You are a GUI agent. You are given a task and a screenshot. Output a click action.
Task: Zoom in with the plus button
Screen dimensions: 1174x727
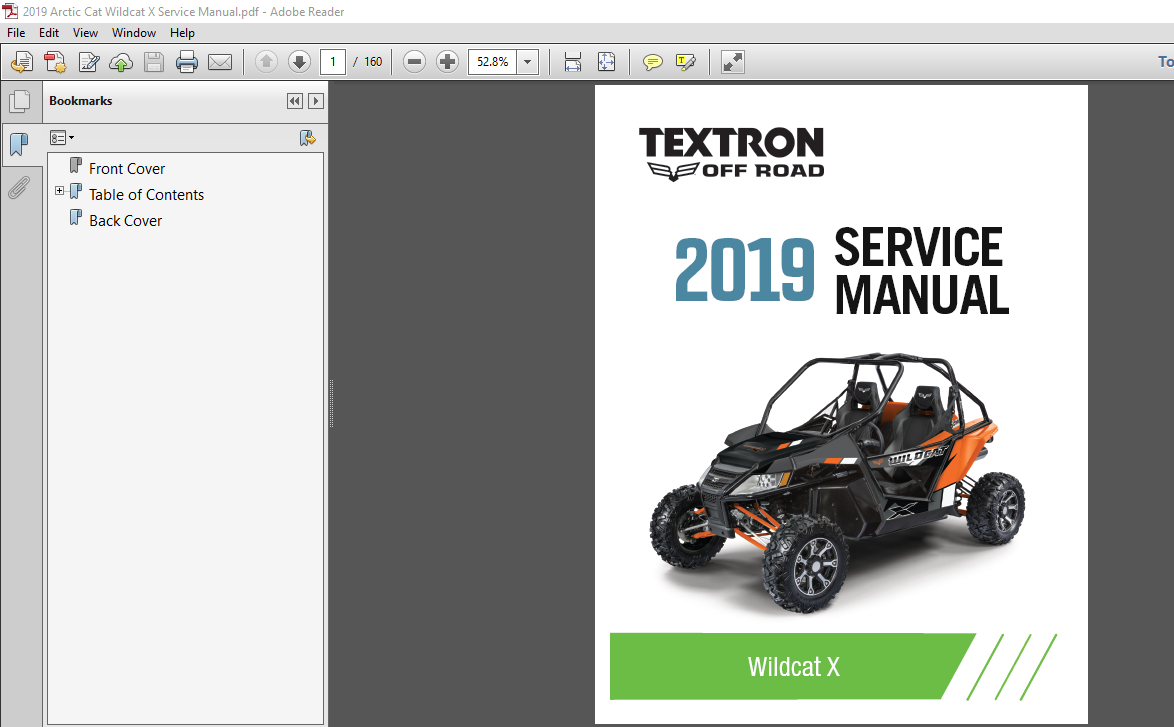tap(447, 62)
